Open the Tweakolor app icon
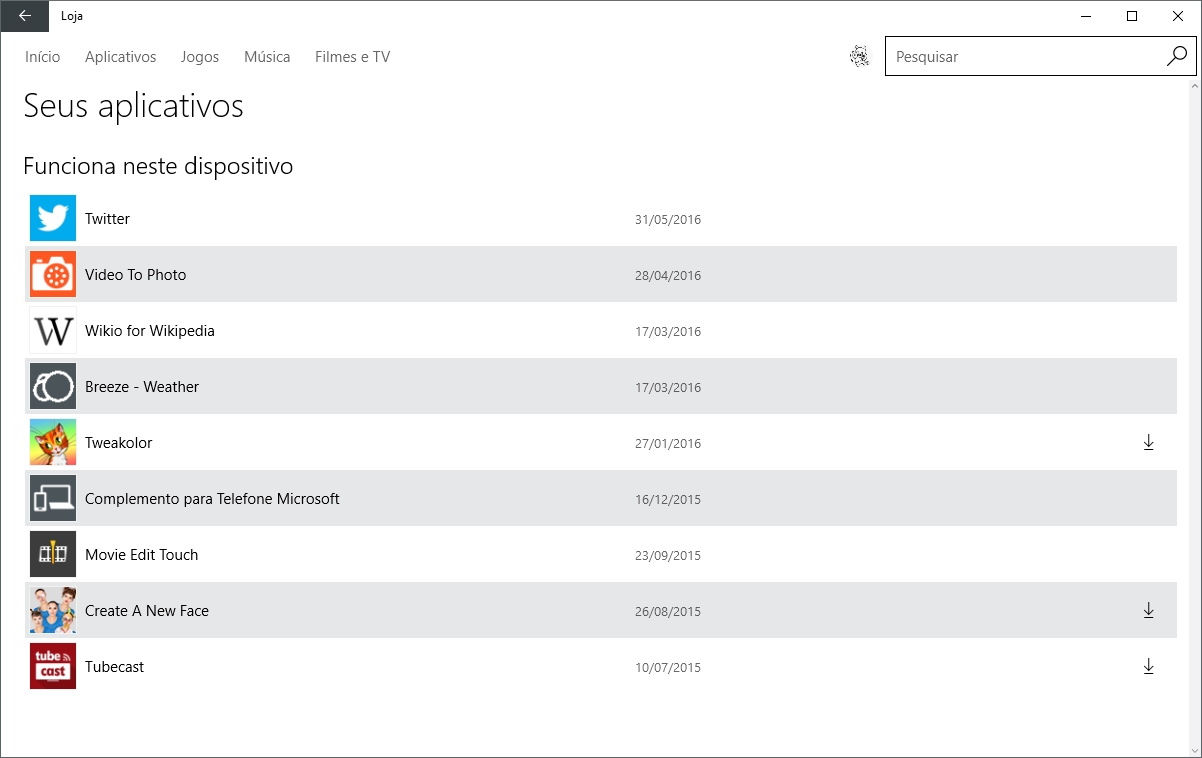 pyautogui.click(x=53, y=442)
